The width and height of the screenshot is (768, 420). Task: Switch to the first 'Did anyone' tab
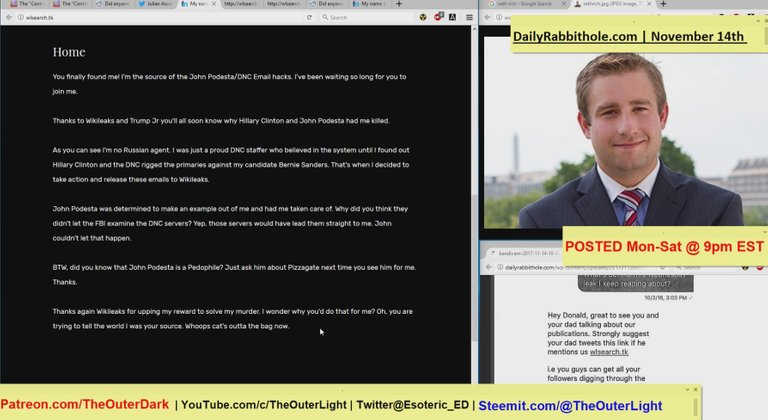click(x=114, y=4)
